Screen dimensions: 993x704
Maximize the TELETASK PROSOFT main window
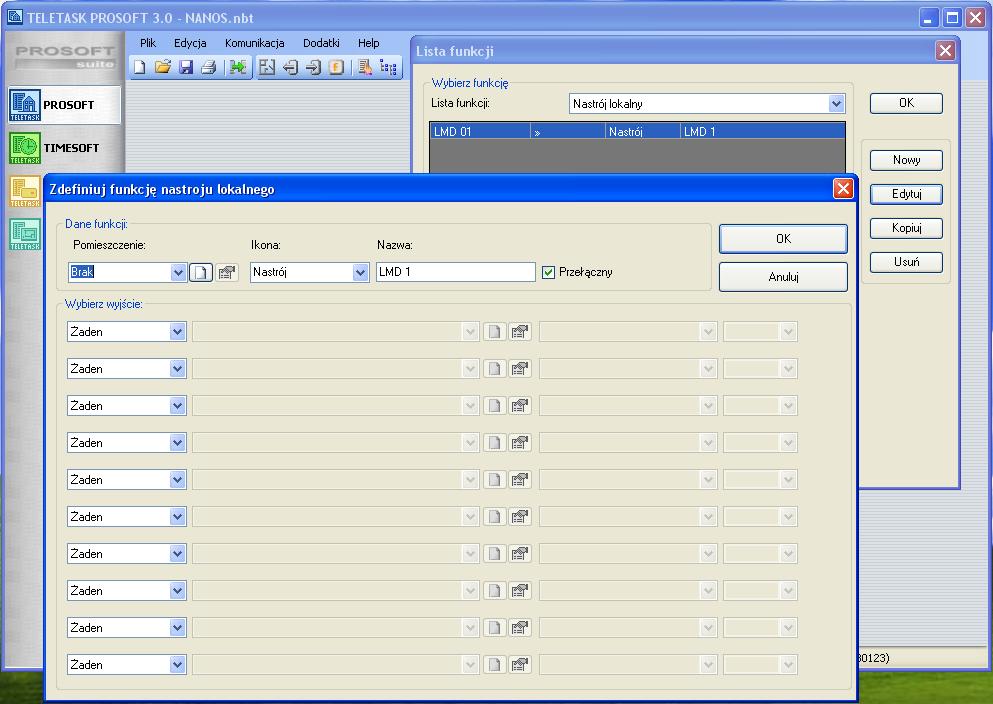pyautogui.click(x=952, y=18)
